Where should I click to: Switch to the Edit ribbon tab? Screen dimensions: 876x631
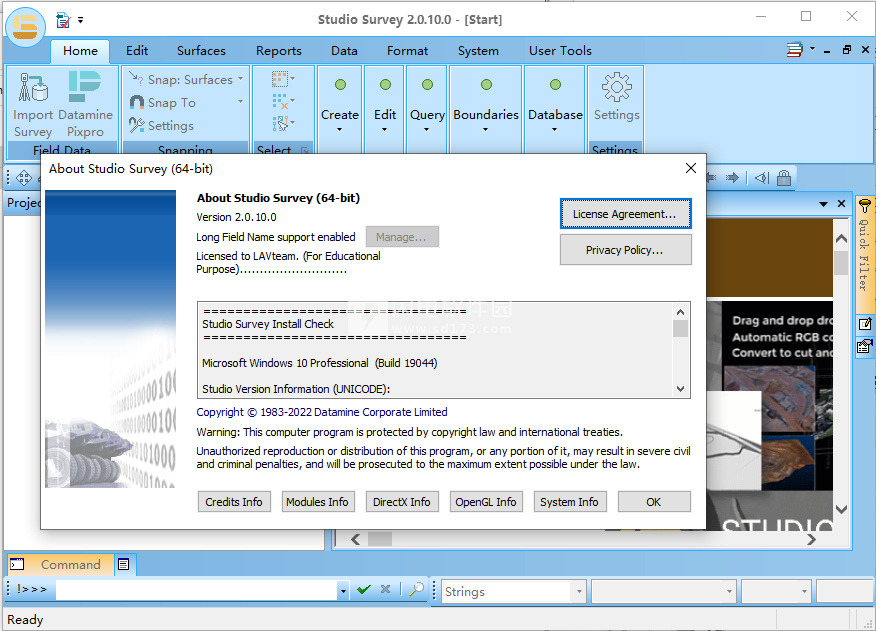coord(137,51)
